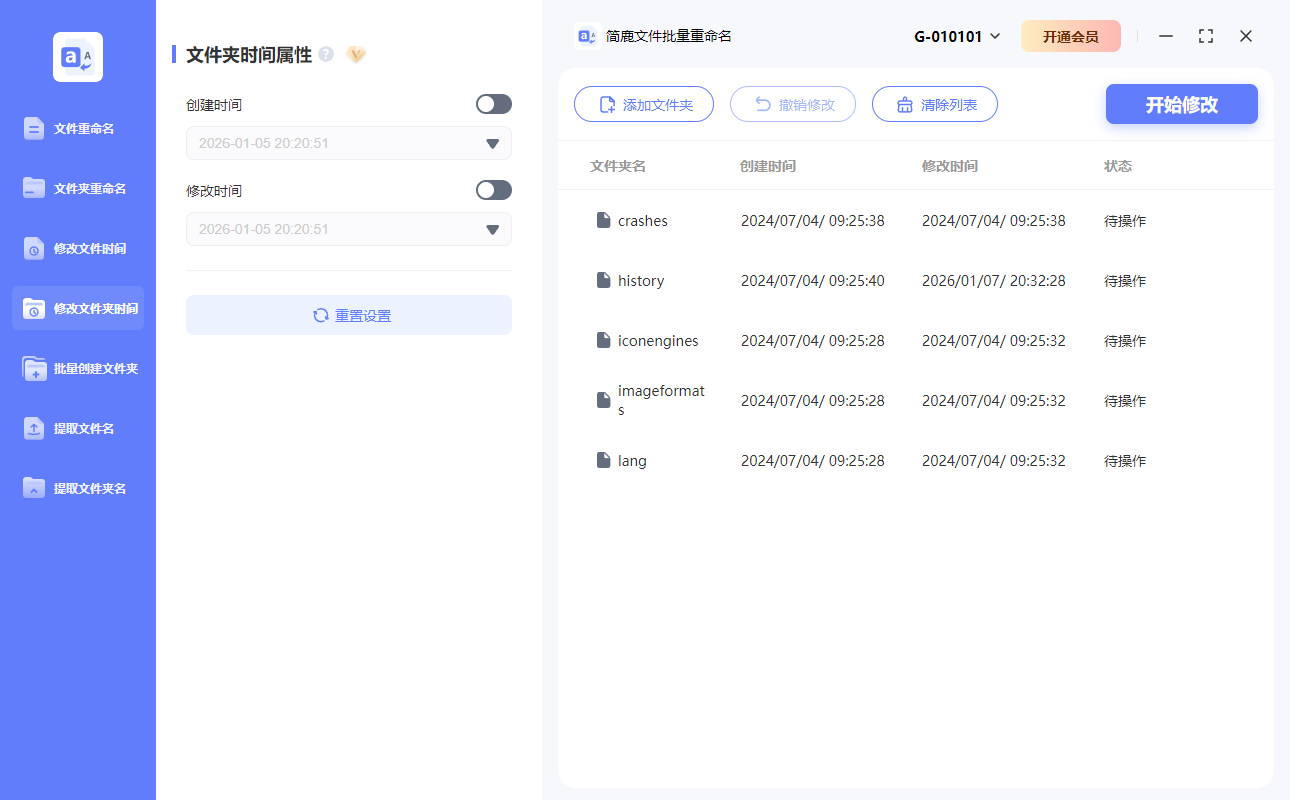
Task: Open the 文件夹重命名 tool icon
Action: point(34,188)
